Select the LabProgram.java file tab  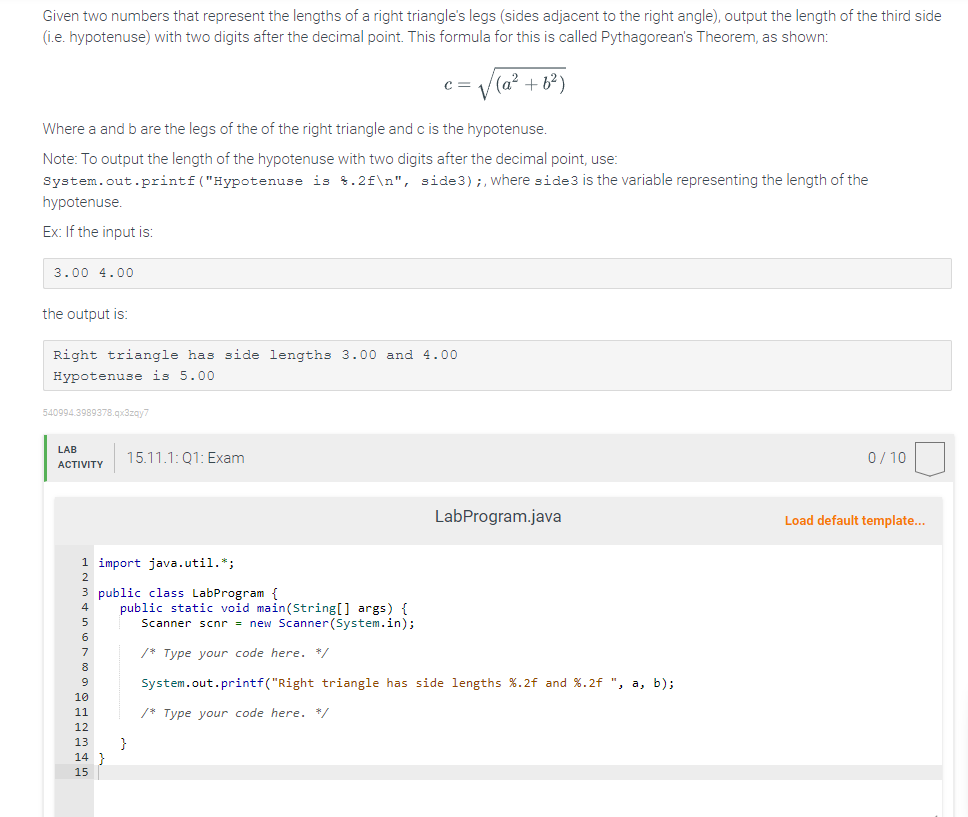(x=497, y=517)
